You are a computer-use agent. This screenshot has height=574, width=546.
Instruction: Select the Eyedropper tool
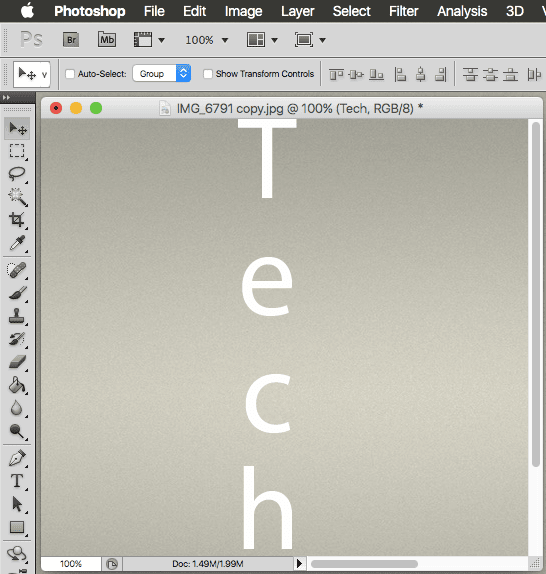pos(17,243)
